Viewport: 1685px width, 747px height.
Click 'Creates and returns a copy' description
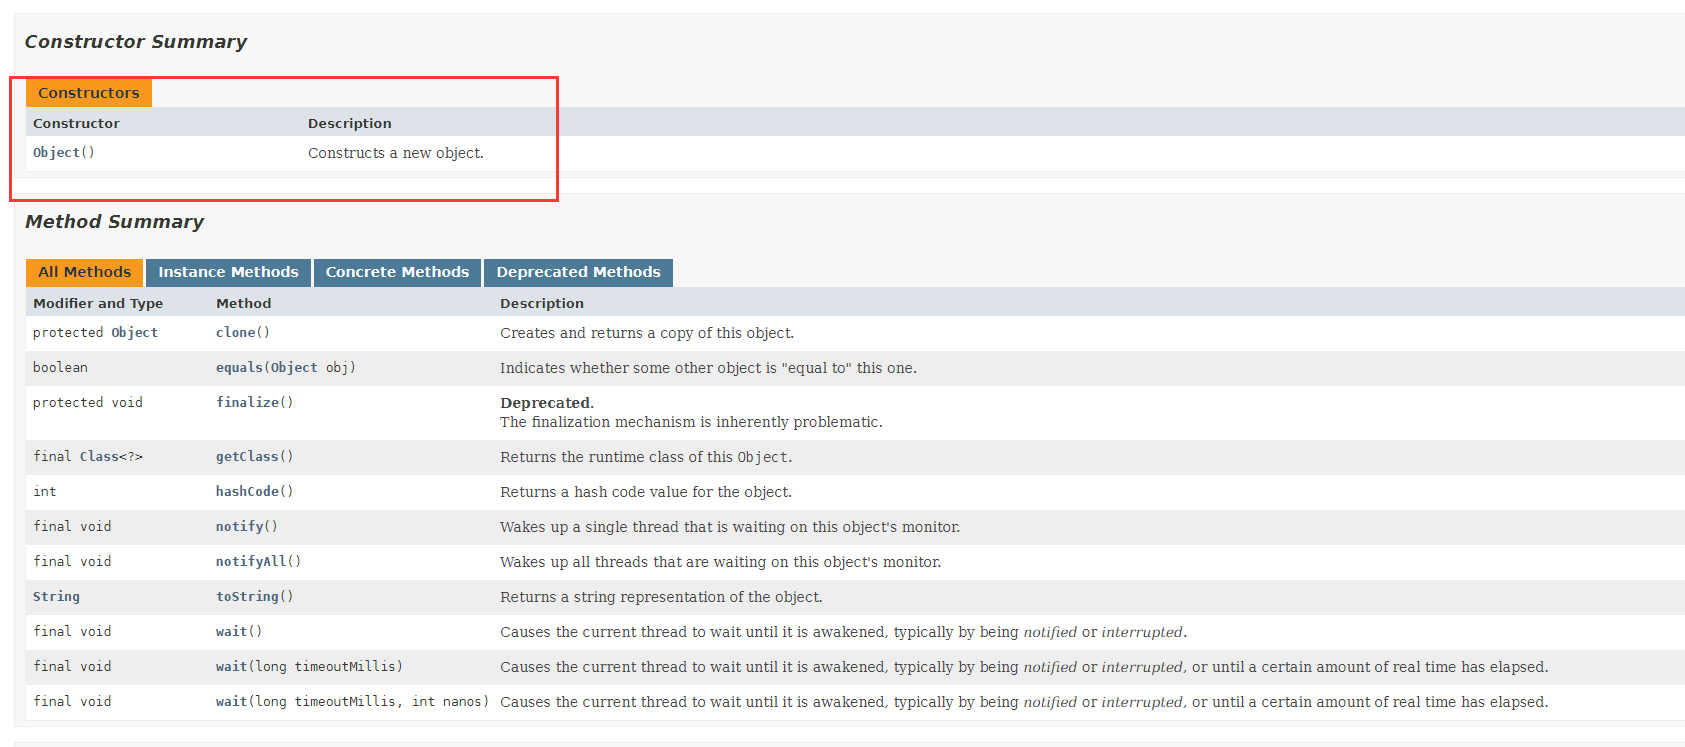(x=647, y=333)
